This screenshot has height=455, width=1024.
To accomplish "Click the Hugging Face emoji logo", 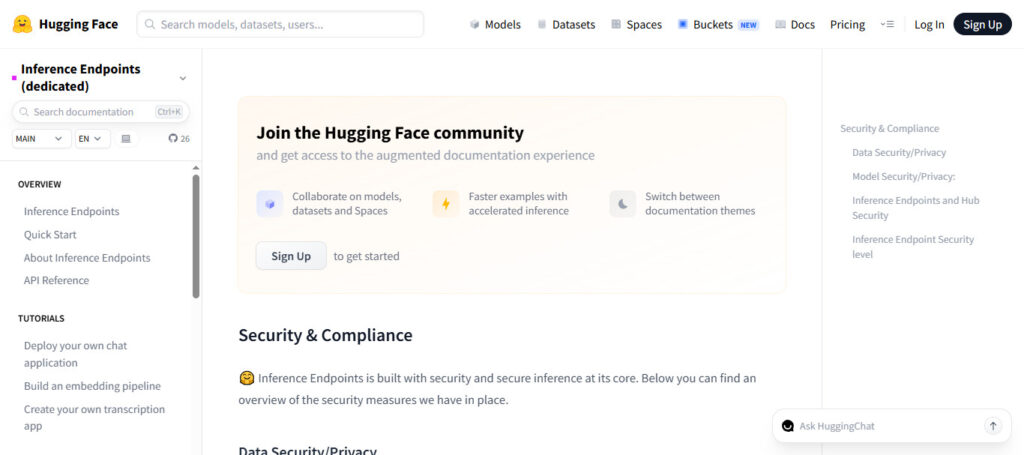I will [22, 24].
